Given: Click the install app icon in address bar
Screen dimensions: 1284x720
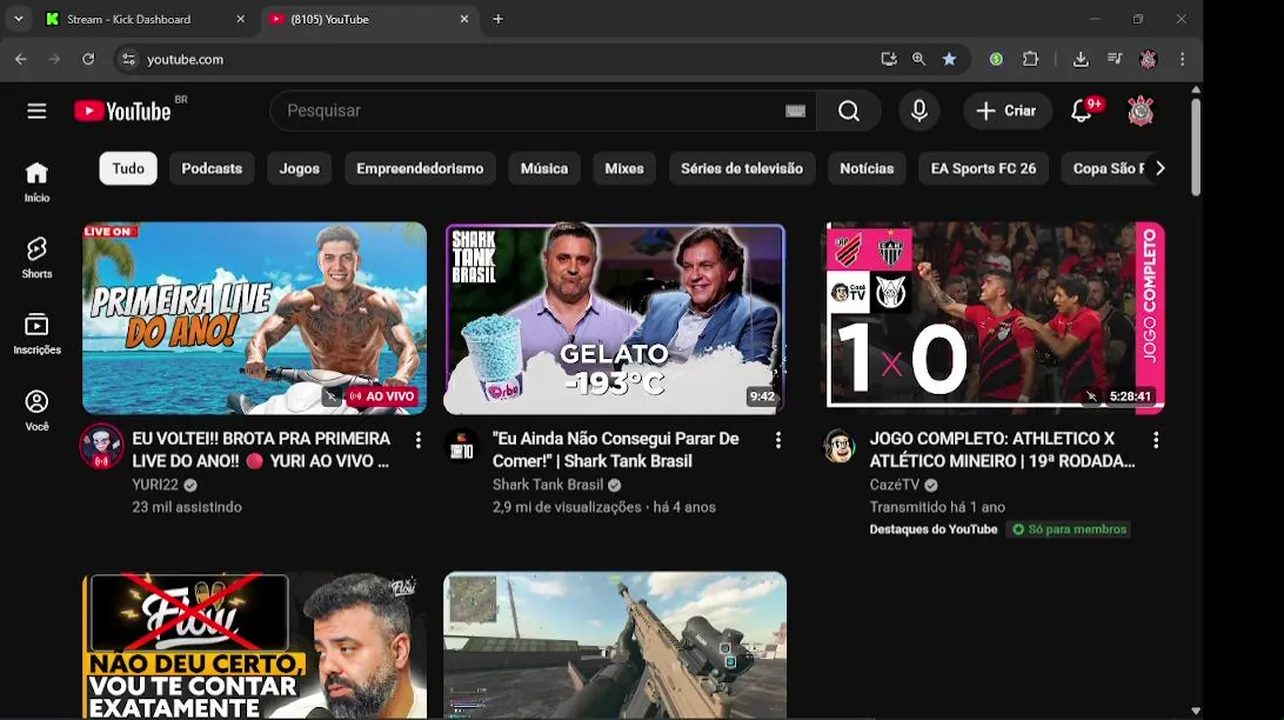Looking at the screenshot, I should [888, 59].
